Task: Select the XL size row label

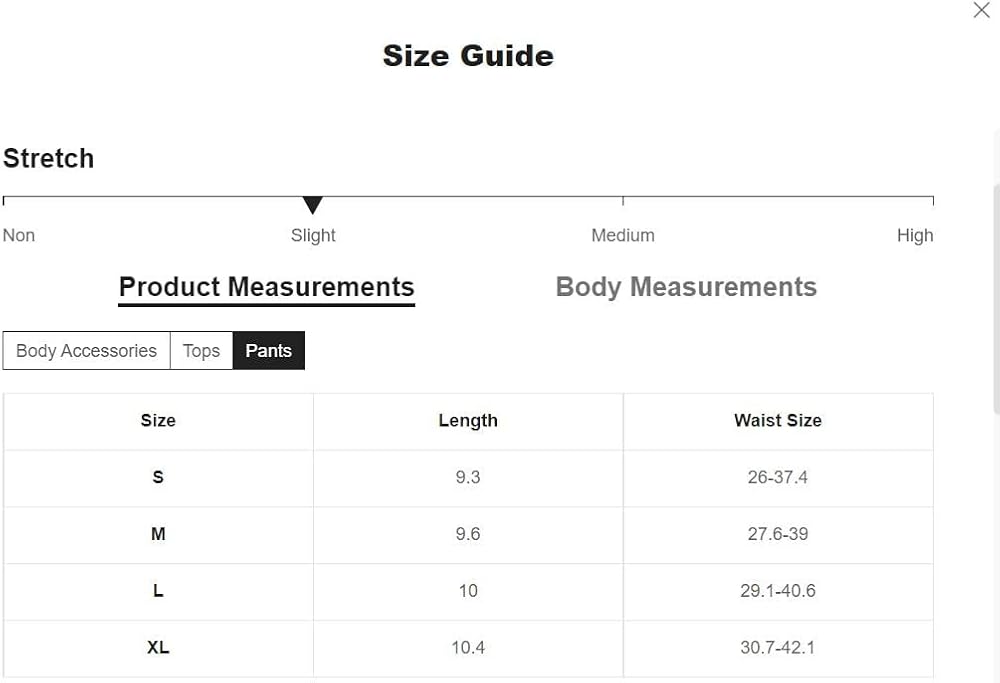Action: [x=158, y=648]
